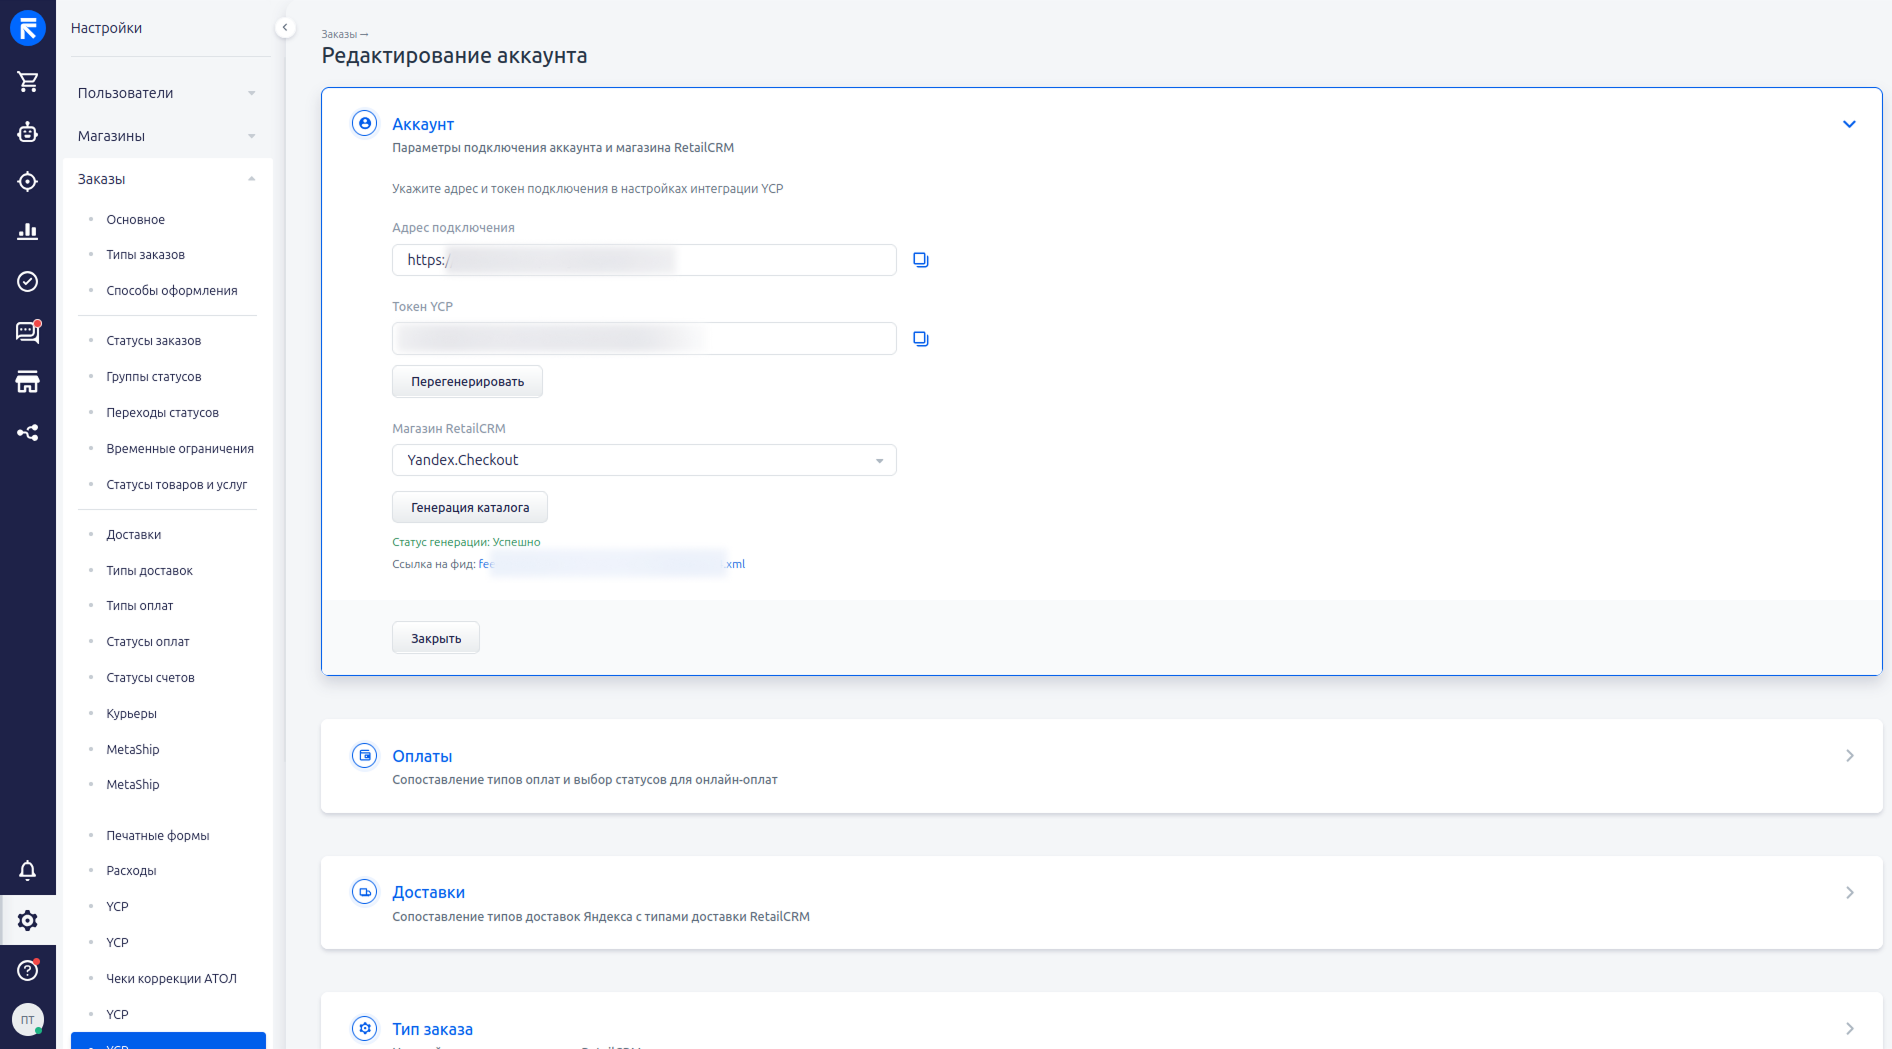Viewport: 1892px width, 1049px height.
Task: Copy the YCP token
Action: pyautogui.click(x=921, y=339)
